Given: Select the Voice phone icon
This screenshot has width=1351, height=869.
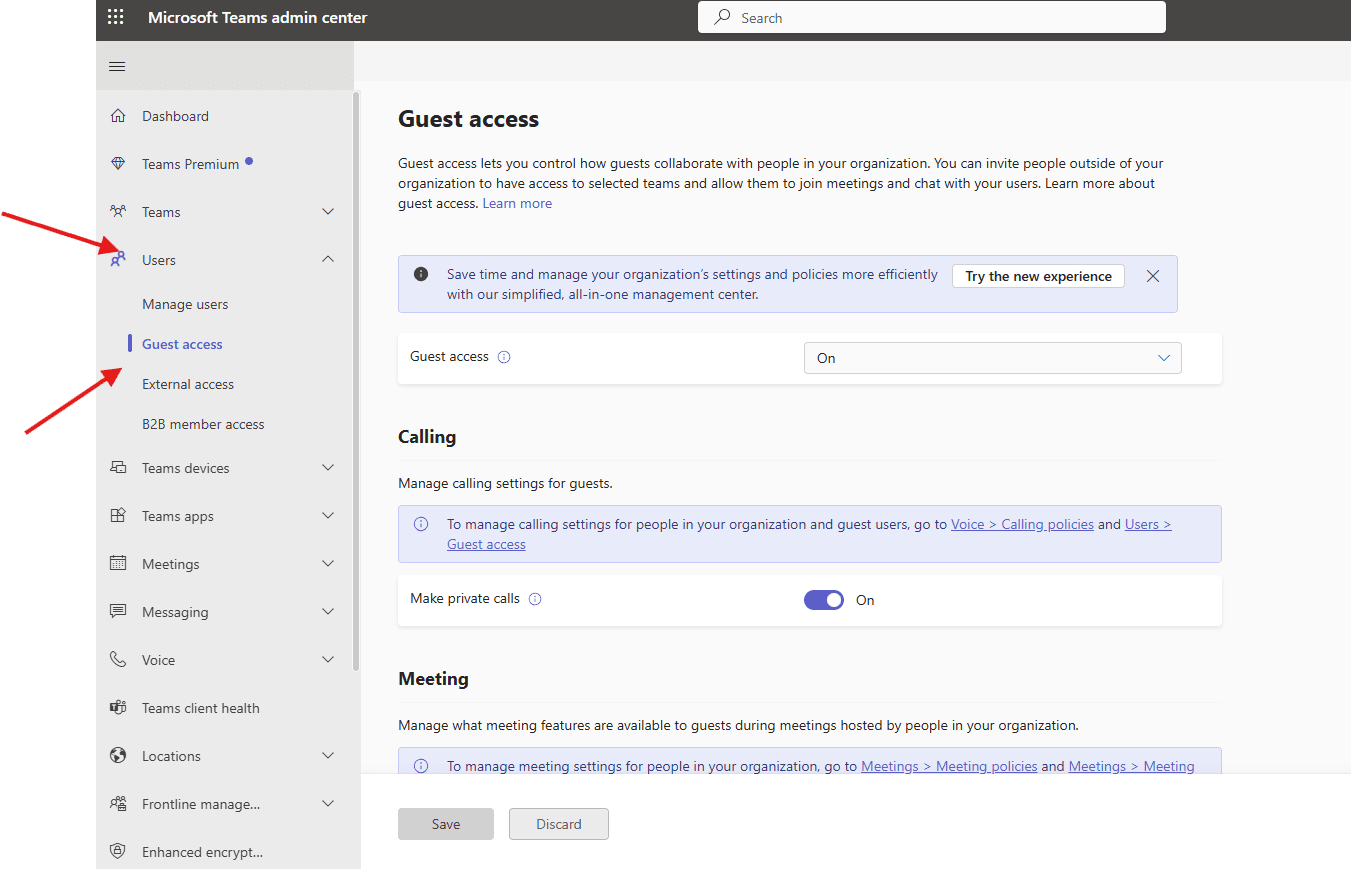Looking at the screenshot, I should tap(117, 659).
